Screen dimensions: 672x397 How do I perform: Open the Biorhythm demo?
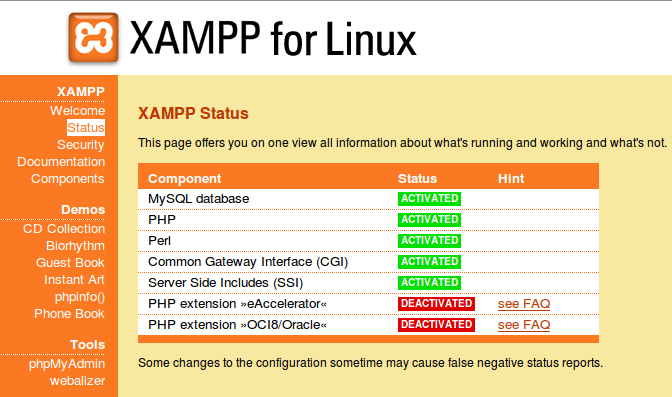[75, 246]
